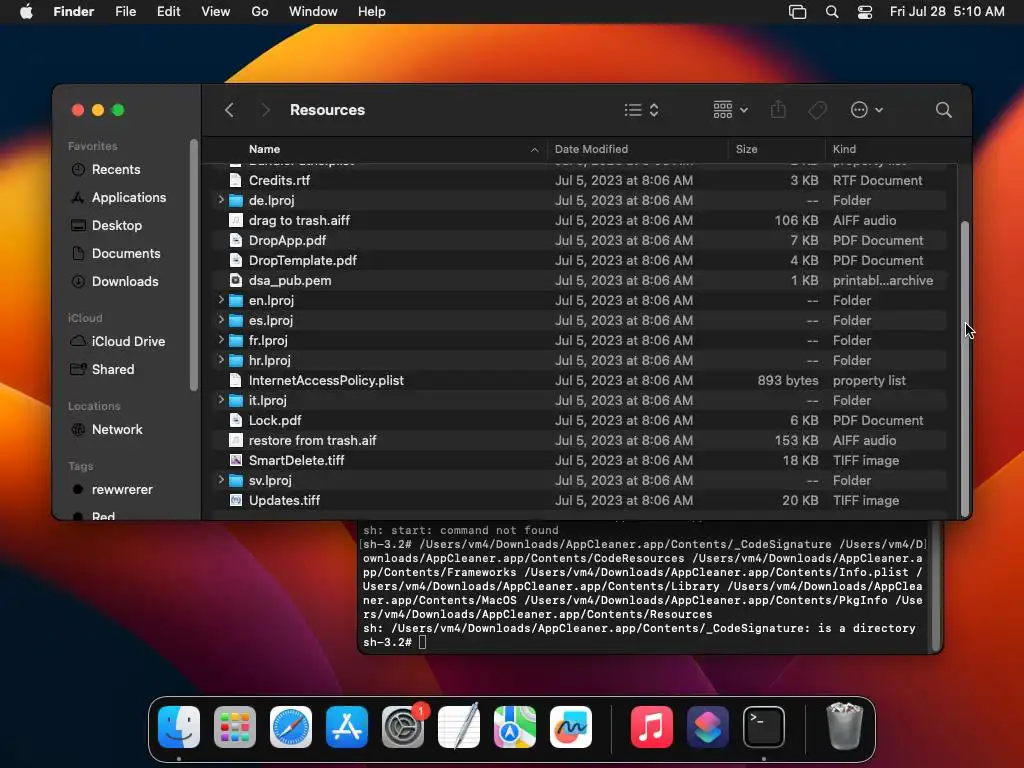Viewport: 1024px width, 768px height.
Task: Launch Safari from the Dock
Action: pos(291,726)
